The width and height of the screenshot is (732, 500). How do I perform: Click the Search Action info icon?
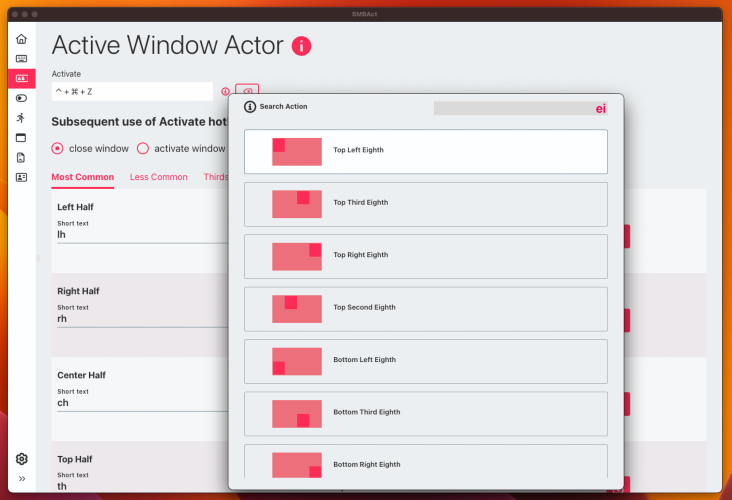(x=250, y=107)
